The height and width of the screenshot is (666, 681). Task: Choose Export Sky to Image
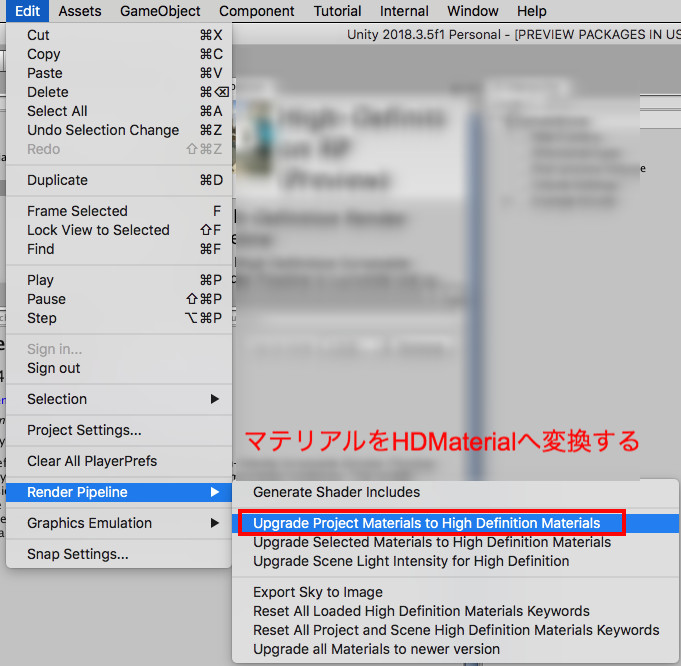(455, 592)
